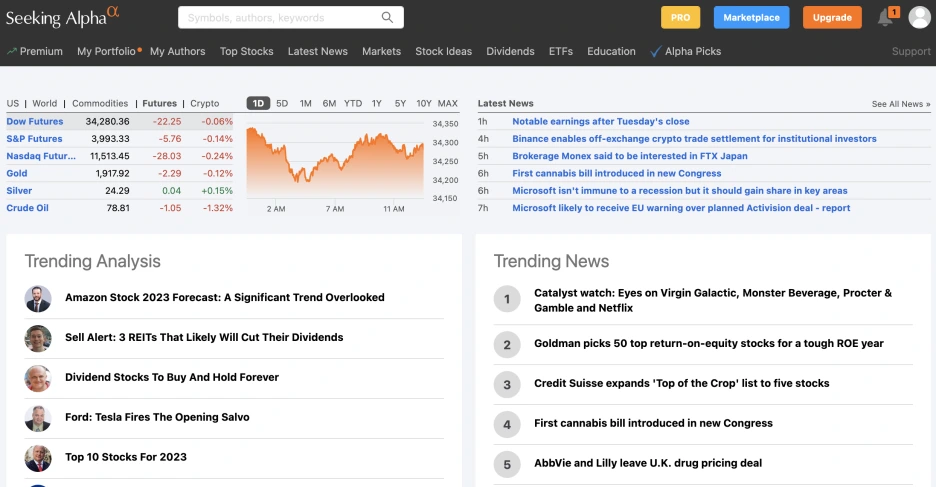
Task: Go to My Authors
Action: tap(177, 51)
